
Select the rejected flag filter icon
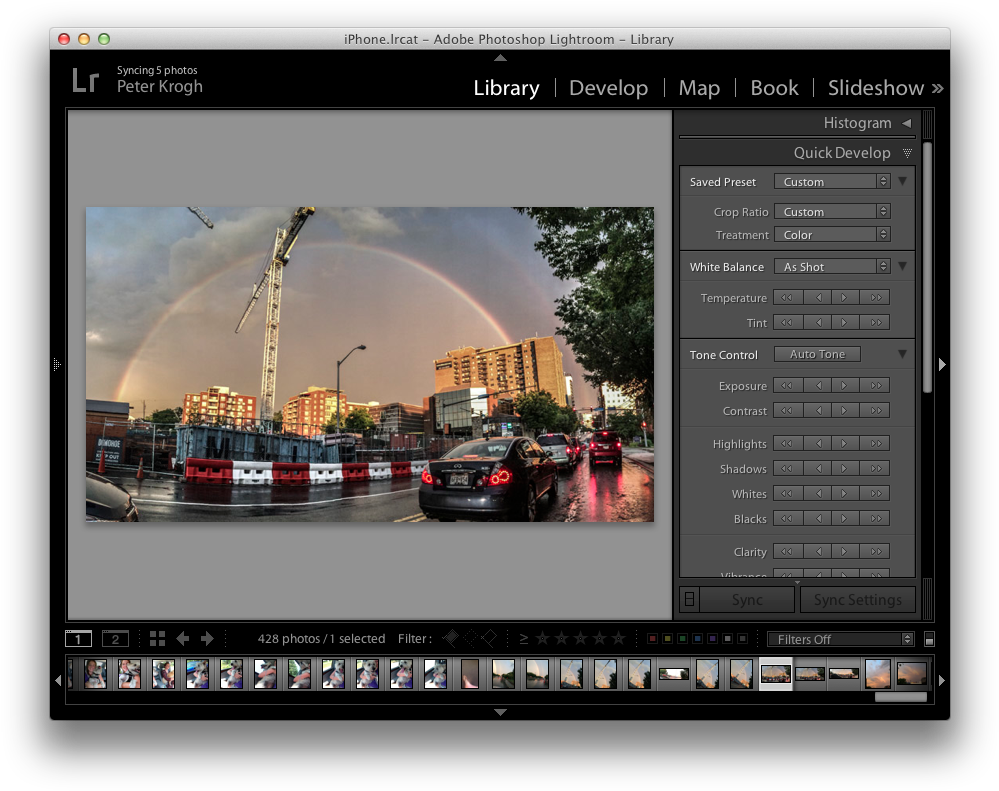[x=490, y=638]
